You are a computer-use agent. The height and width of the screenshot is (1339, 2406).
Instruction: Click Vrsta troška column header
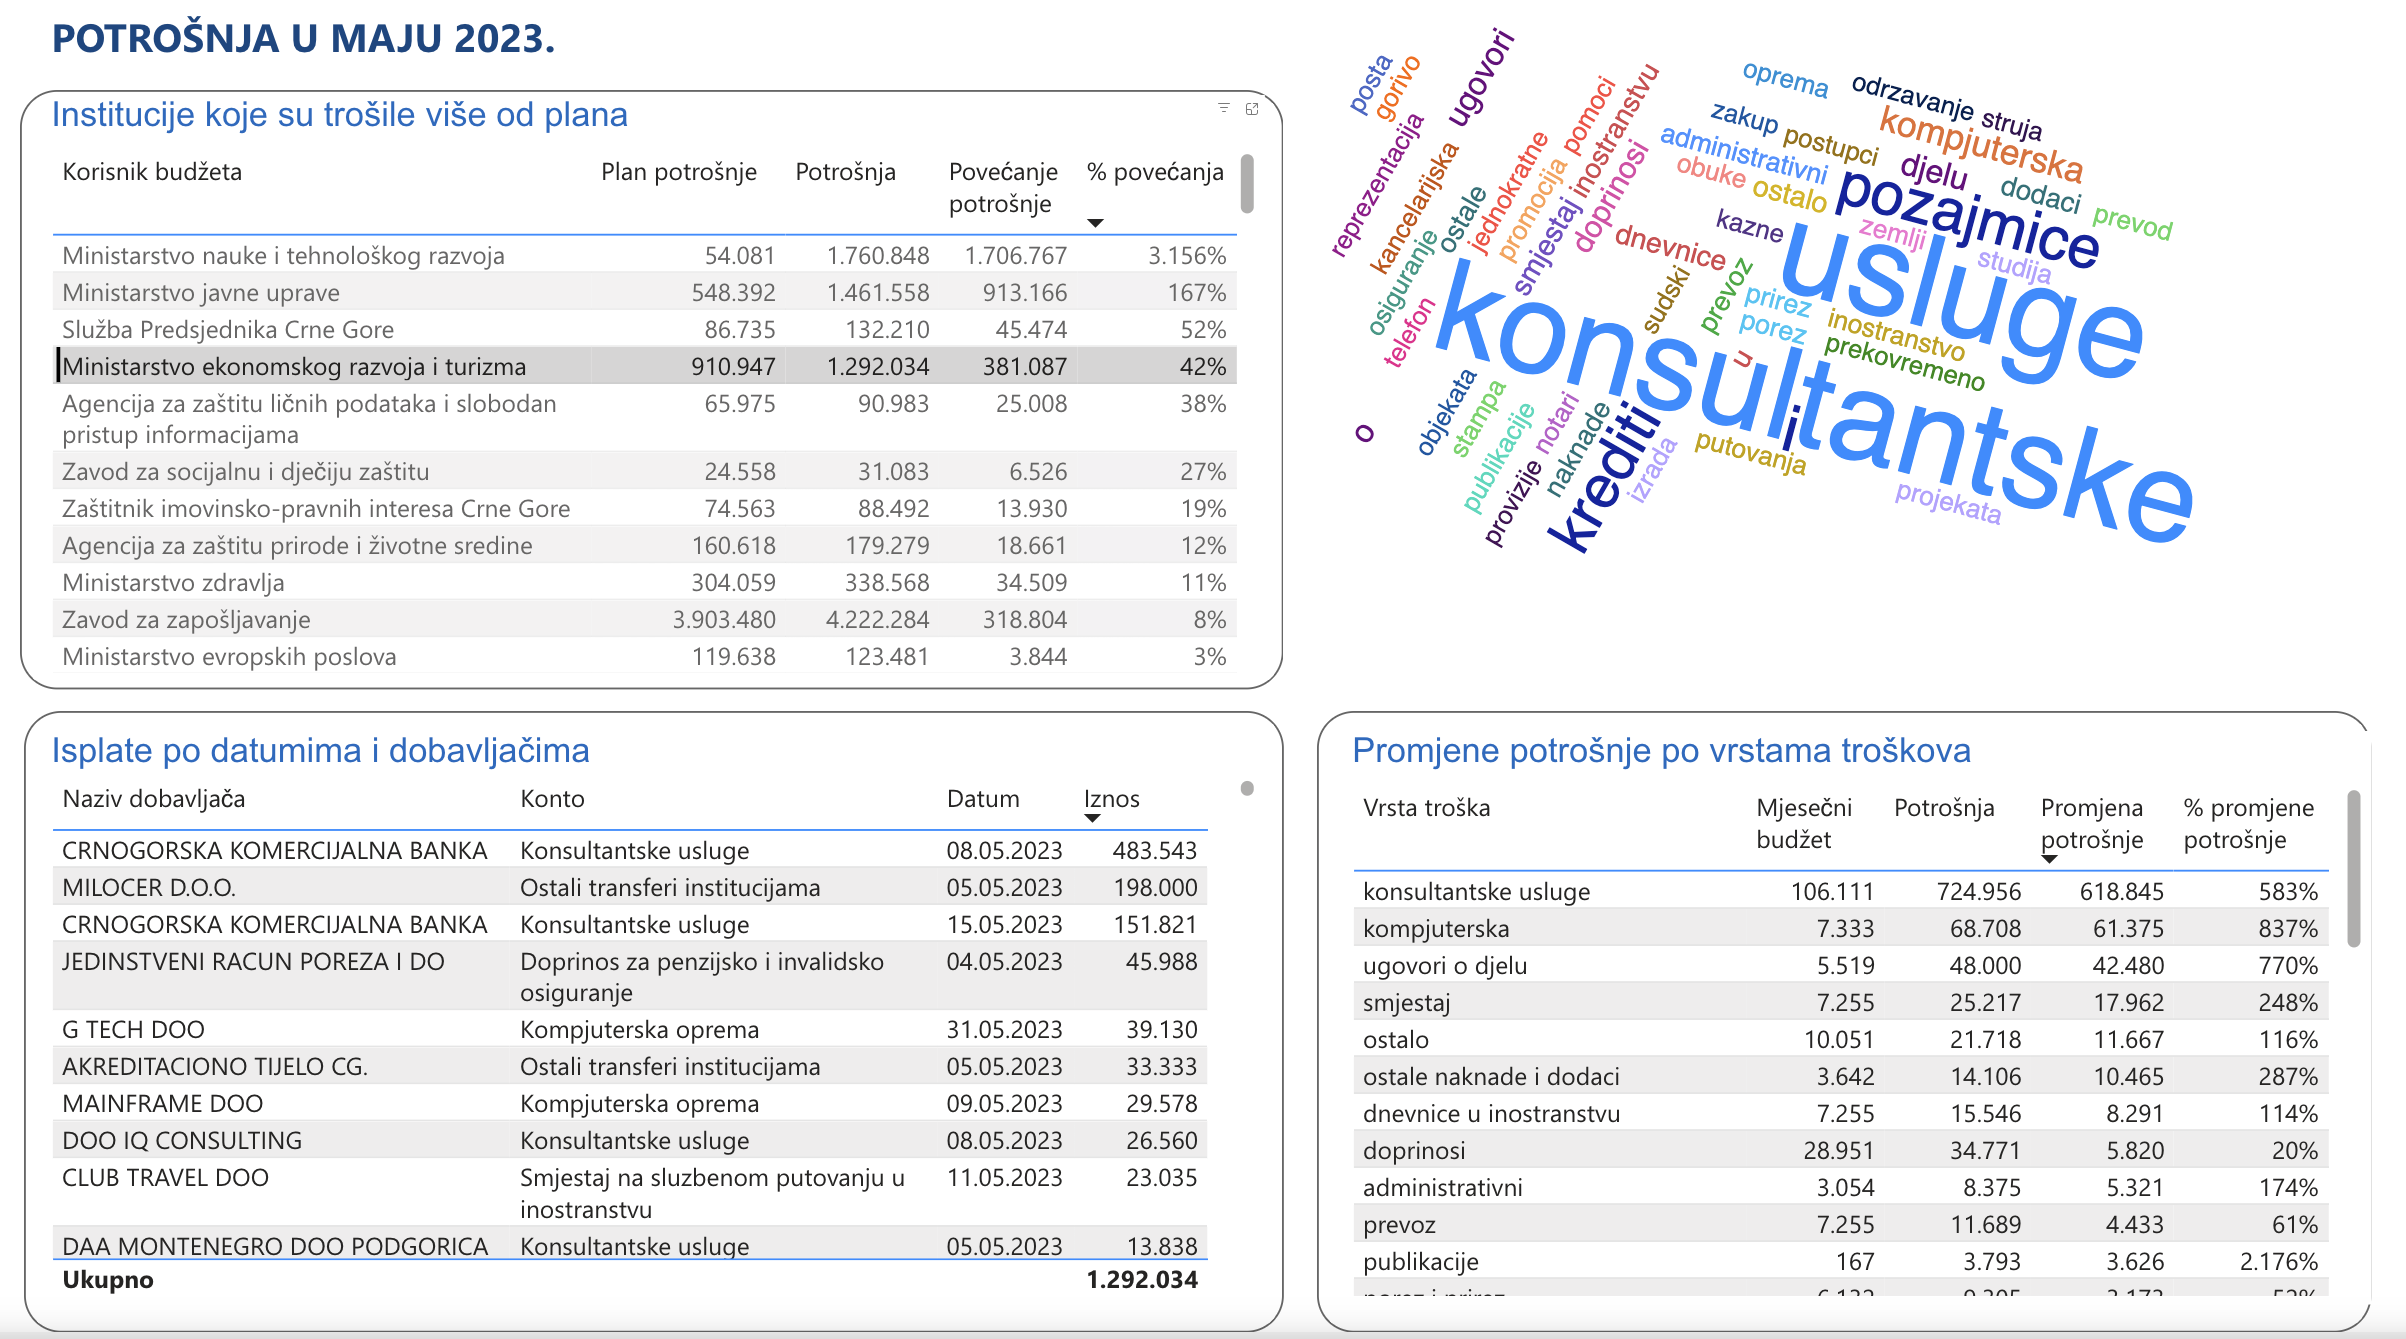1426,808
